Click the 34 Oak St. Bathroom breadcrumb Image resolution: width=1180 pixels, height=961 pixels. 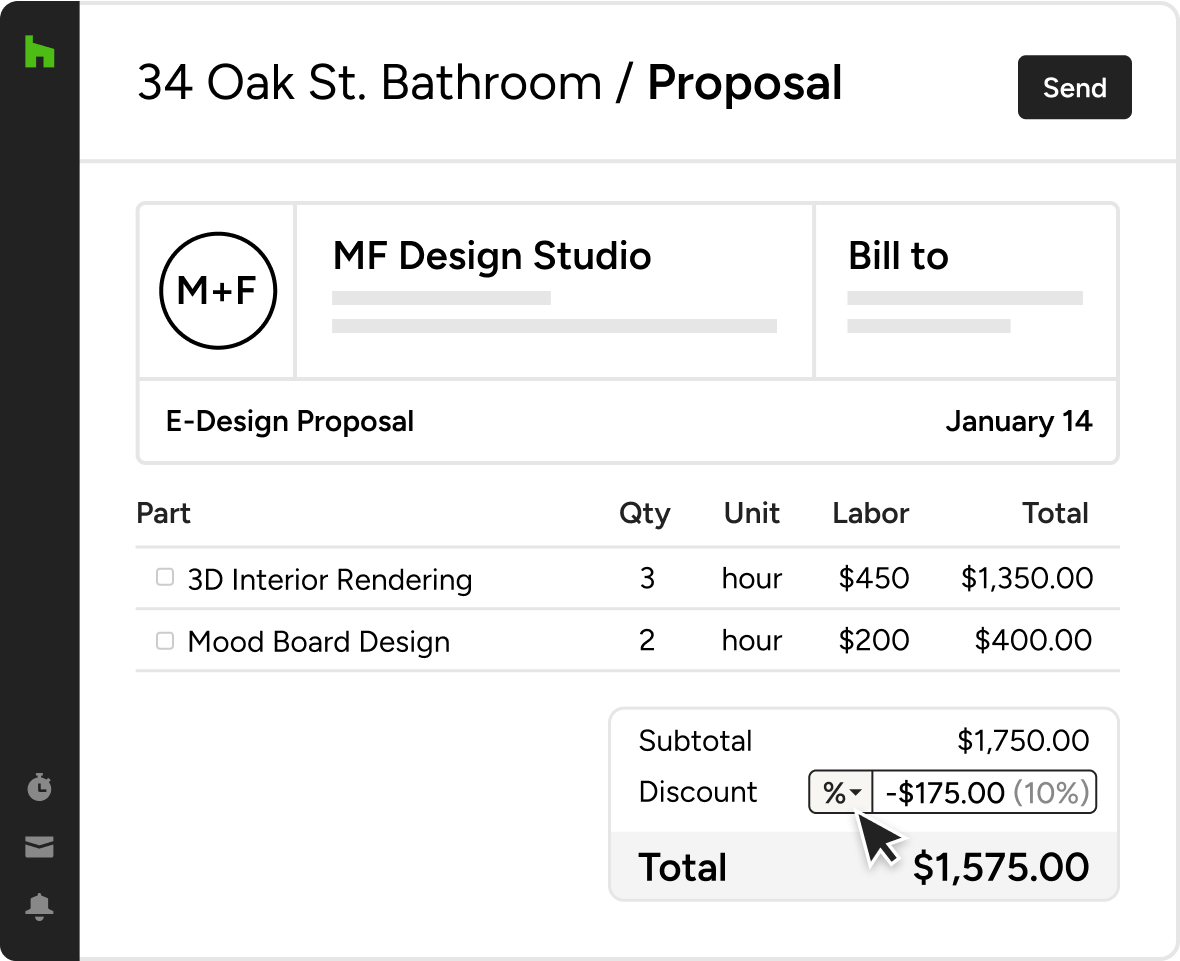(369, 84)
